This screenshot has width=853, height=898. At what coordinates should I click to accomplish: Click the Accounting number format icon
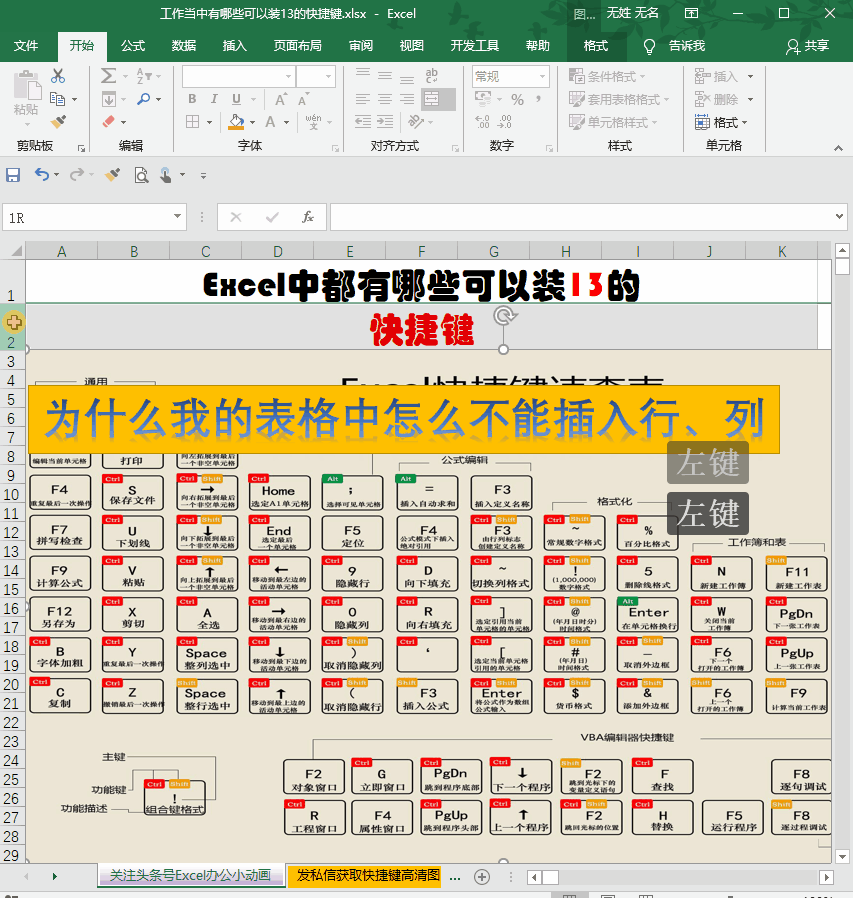484,99
